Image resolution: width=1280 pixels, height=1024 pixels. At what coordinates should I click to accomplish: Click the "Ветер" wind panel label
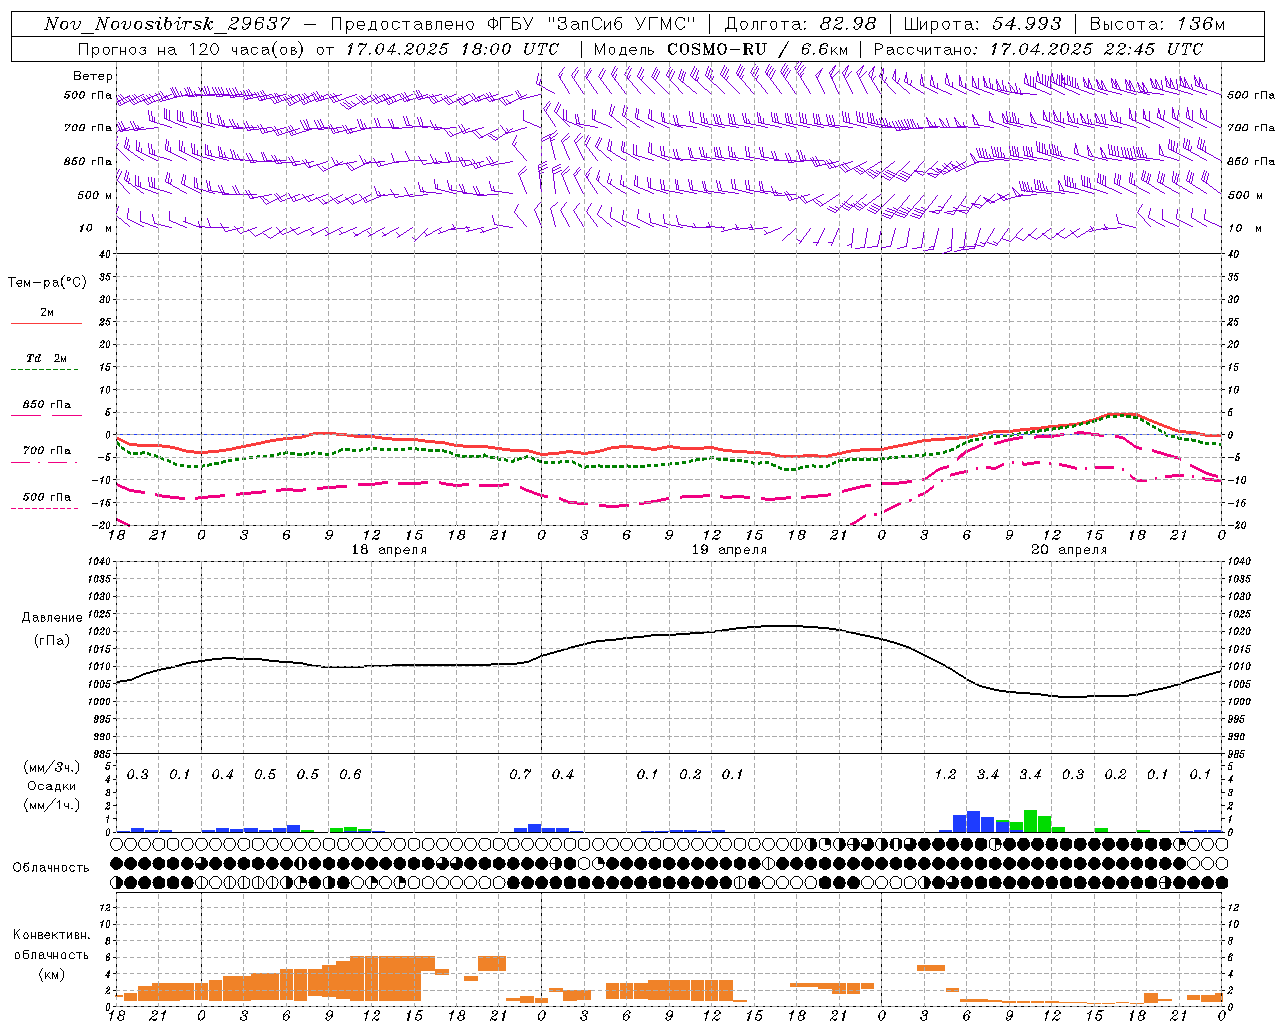[93, 76]
